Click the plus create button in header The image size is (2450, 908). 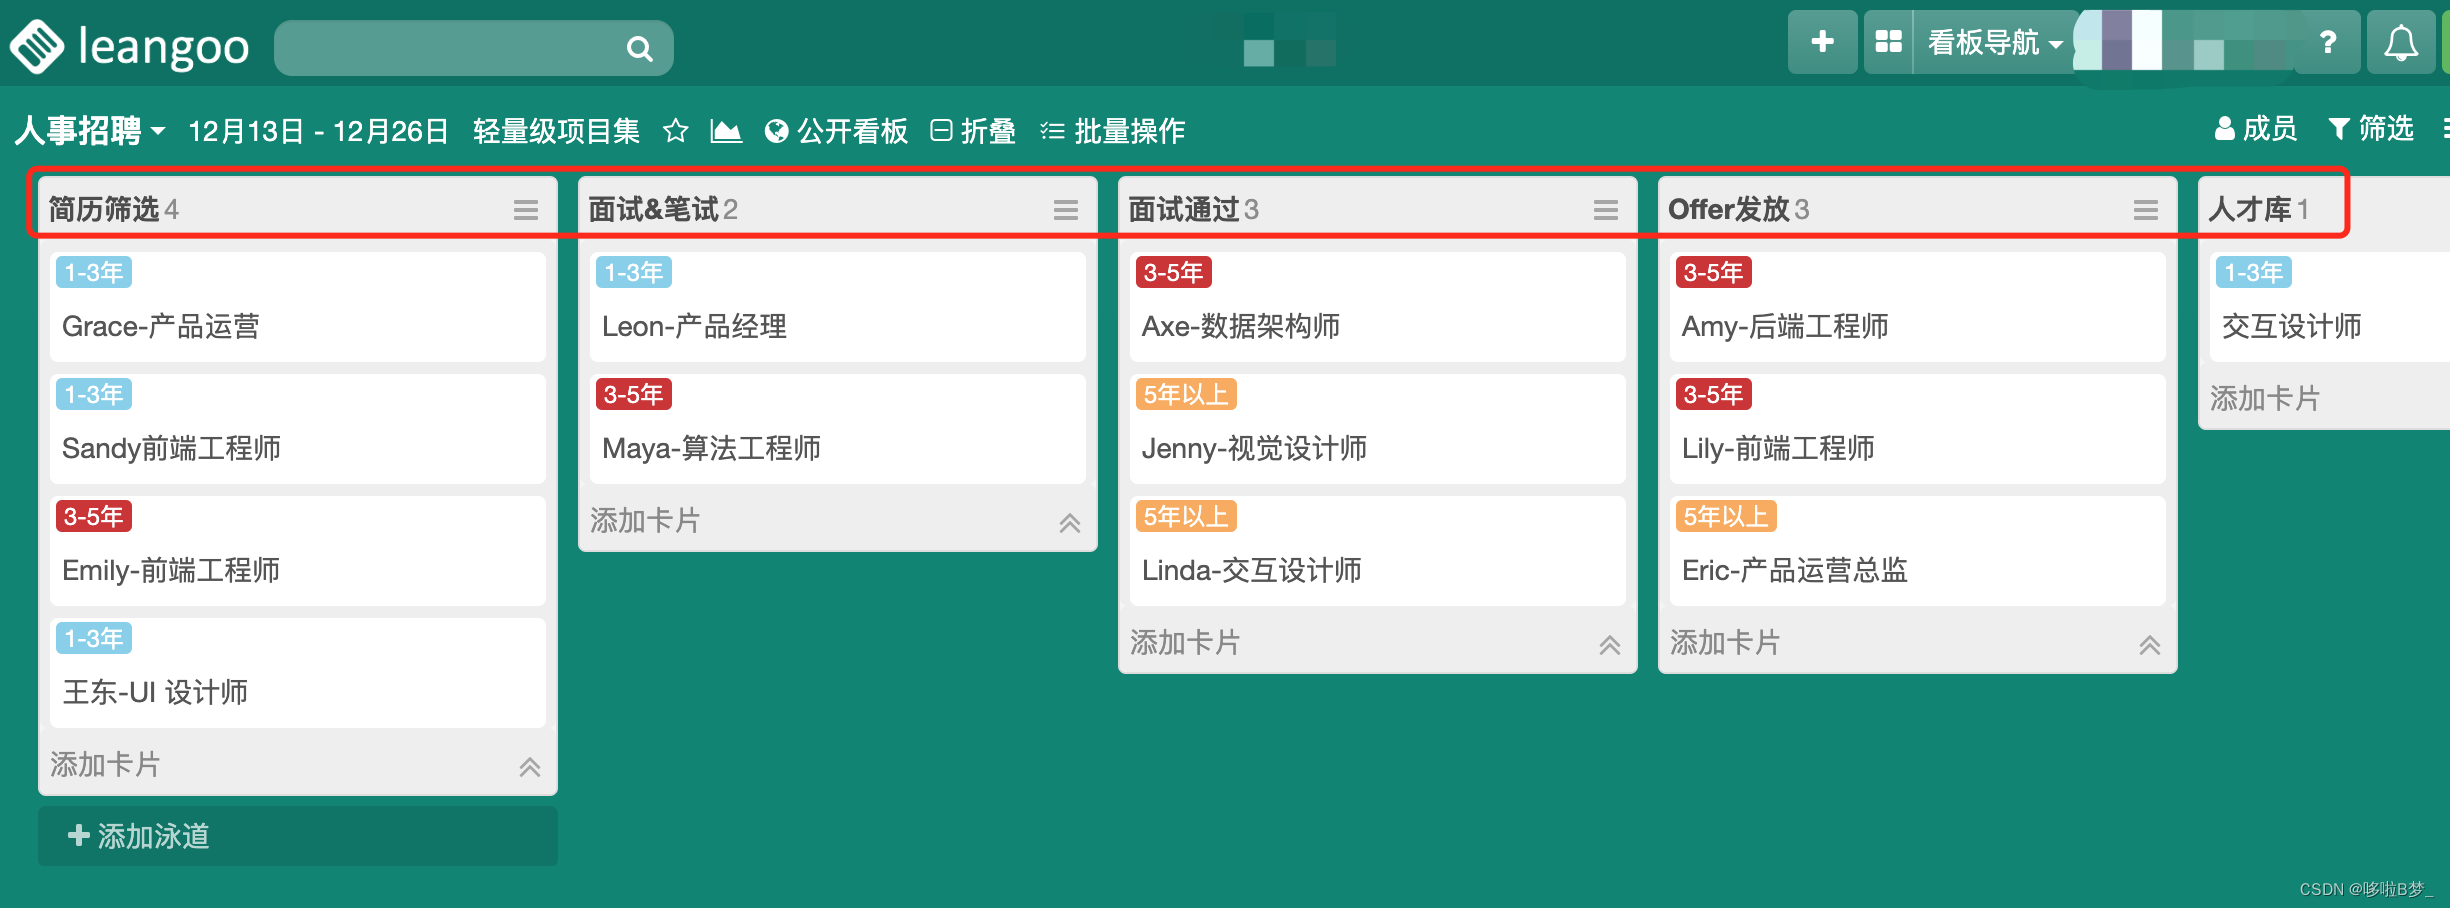(x=1822, y=42)
